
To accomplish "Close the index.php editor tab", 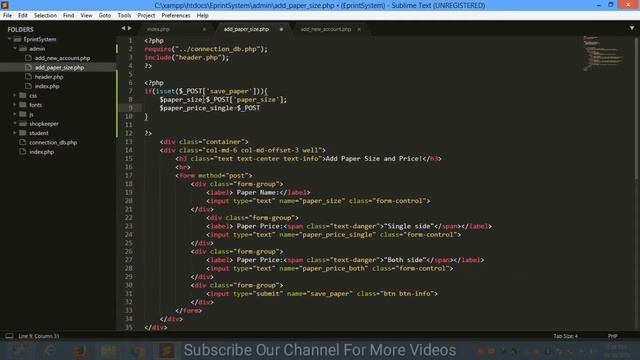I will (204, 29).
